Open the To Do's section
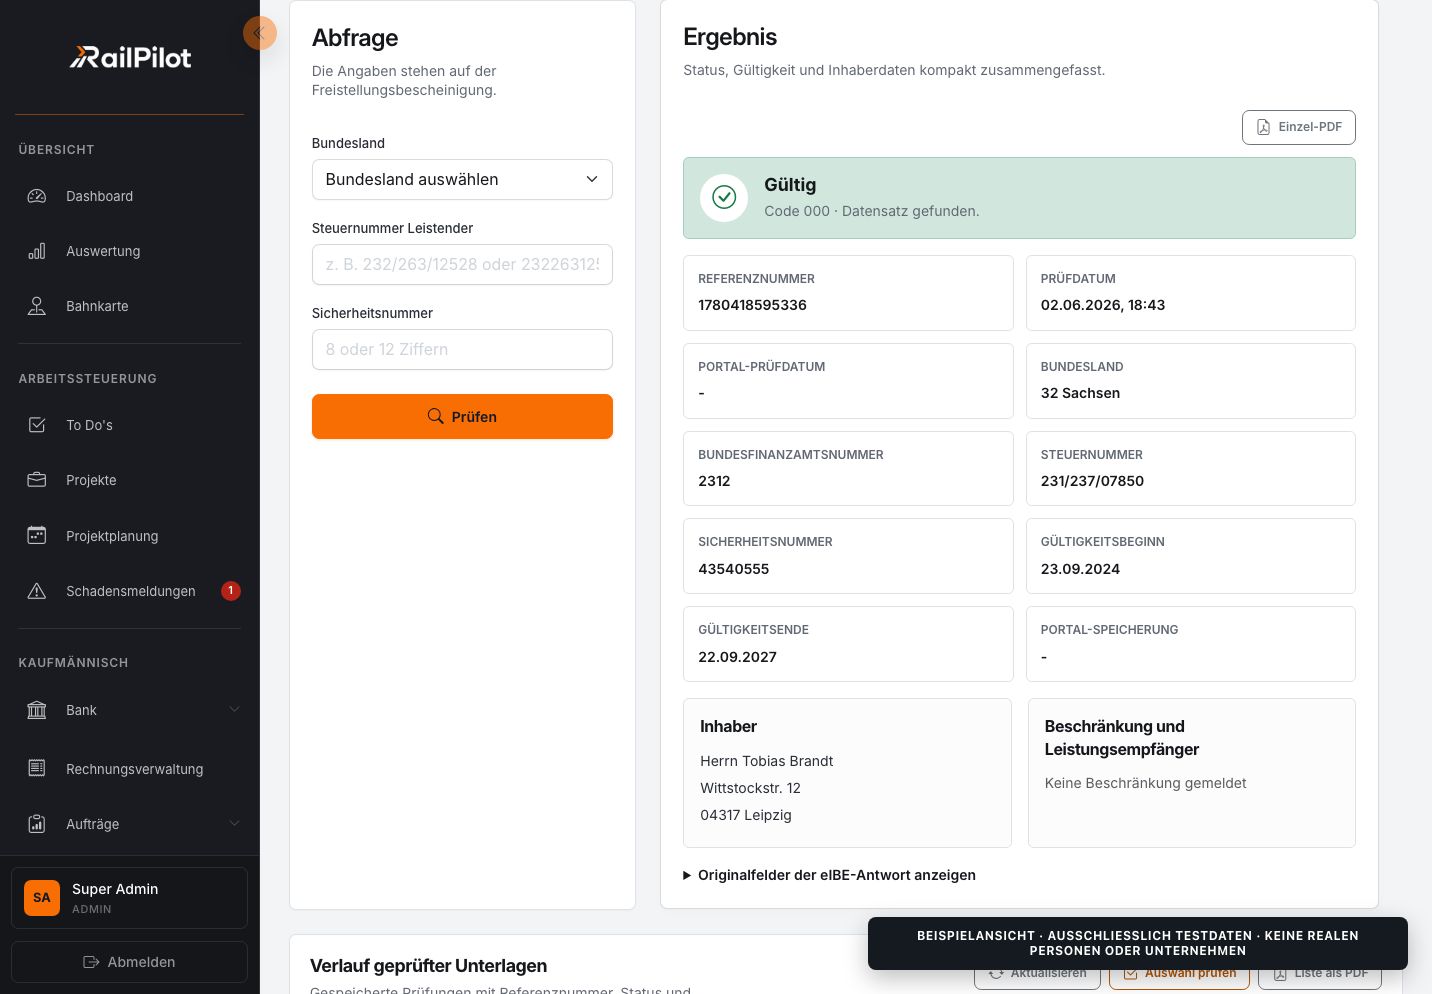Screen dimensions: 1432x994 (x=130, y=425)
